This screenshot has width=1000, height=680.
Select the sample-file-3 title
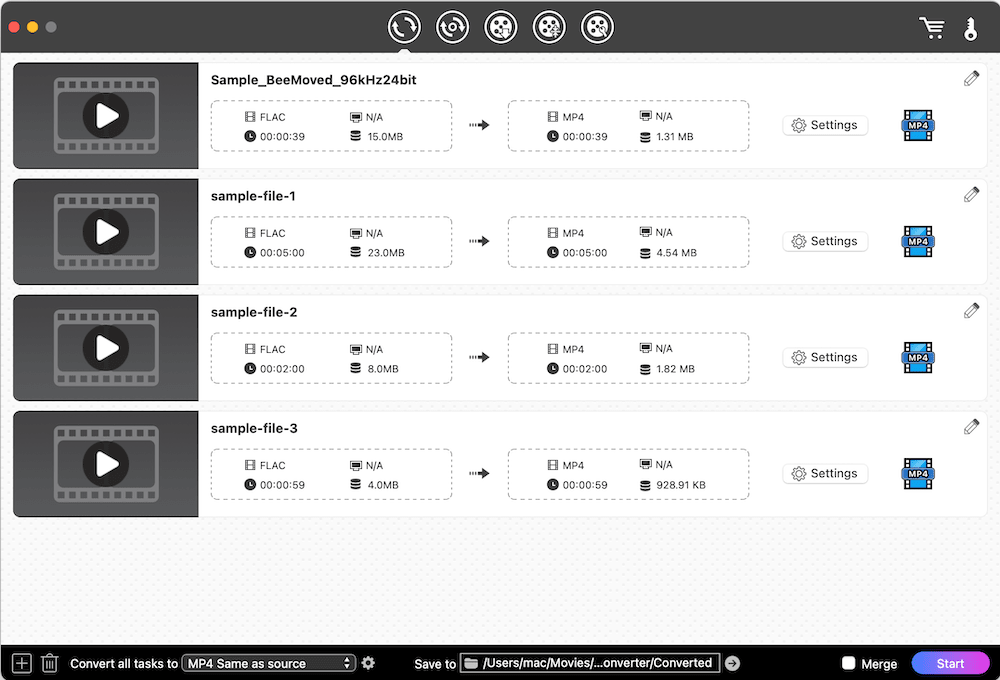coord(254,428)
